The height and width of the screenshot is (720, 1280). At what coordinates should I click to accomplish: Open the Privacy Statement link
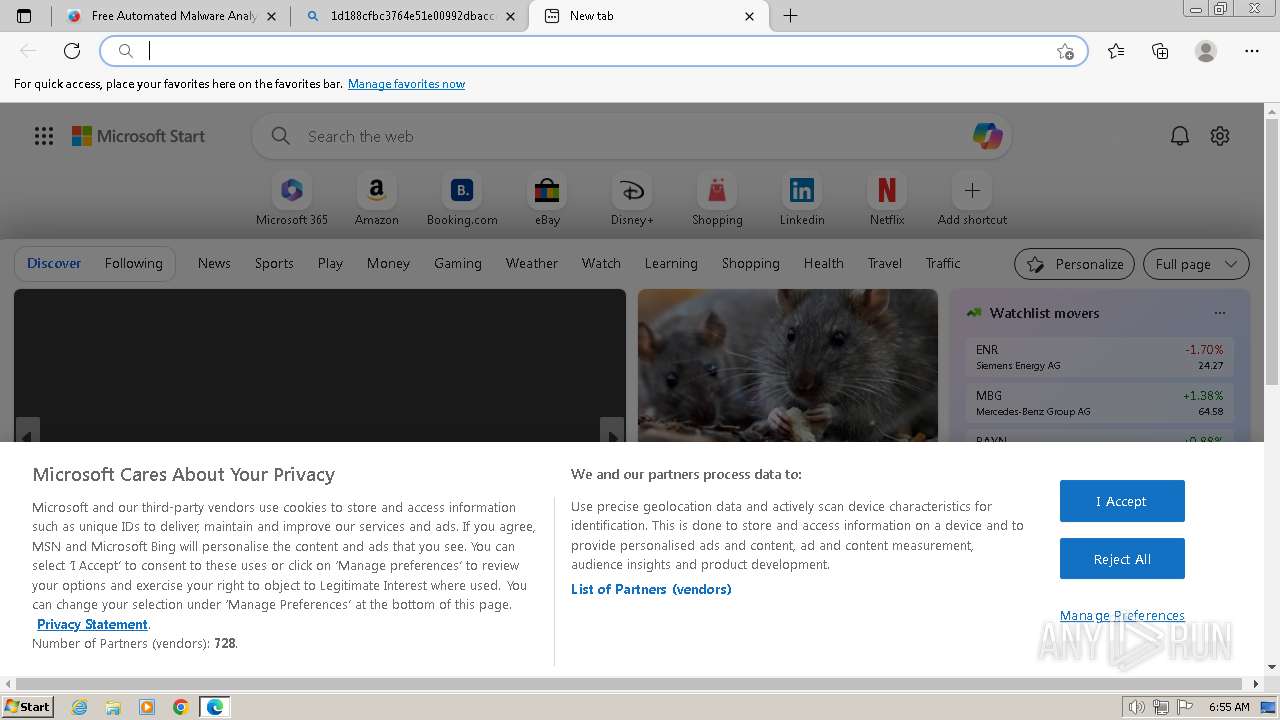coord(92,624)
